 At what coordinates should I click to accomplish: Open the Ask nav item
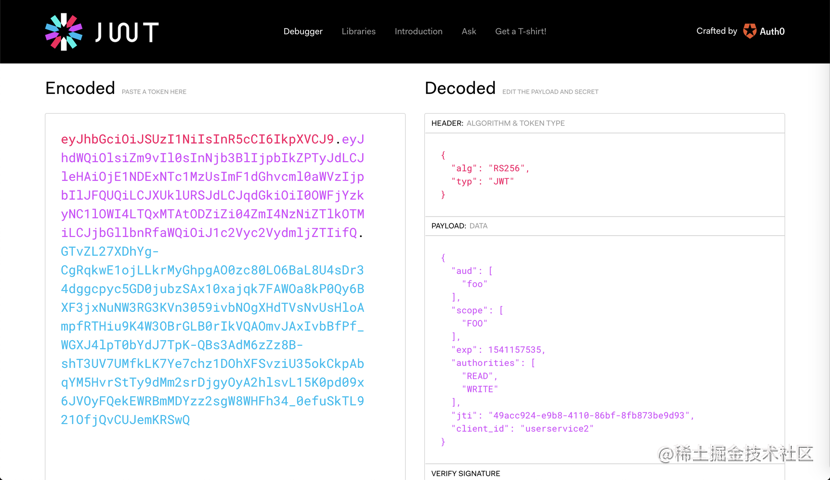pos(468,31)
